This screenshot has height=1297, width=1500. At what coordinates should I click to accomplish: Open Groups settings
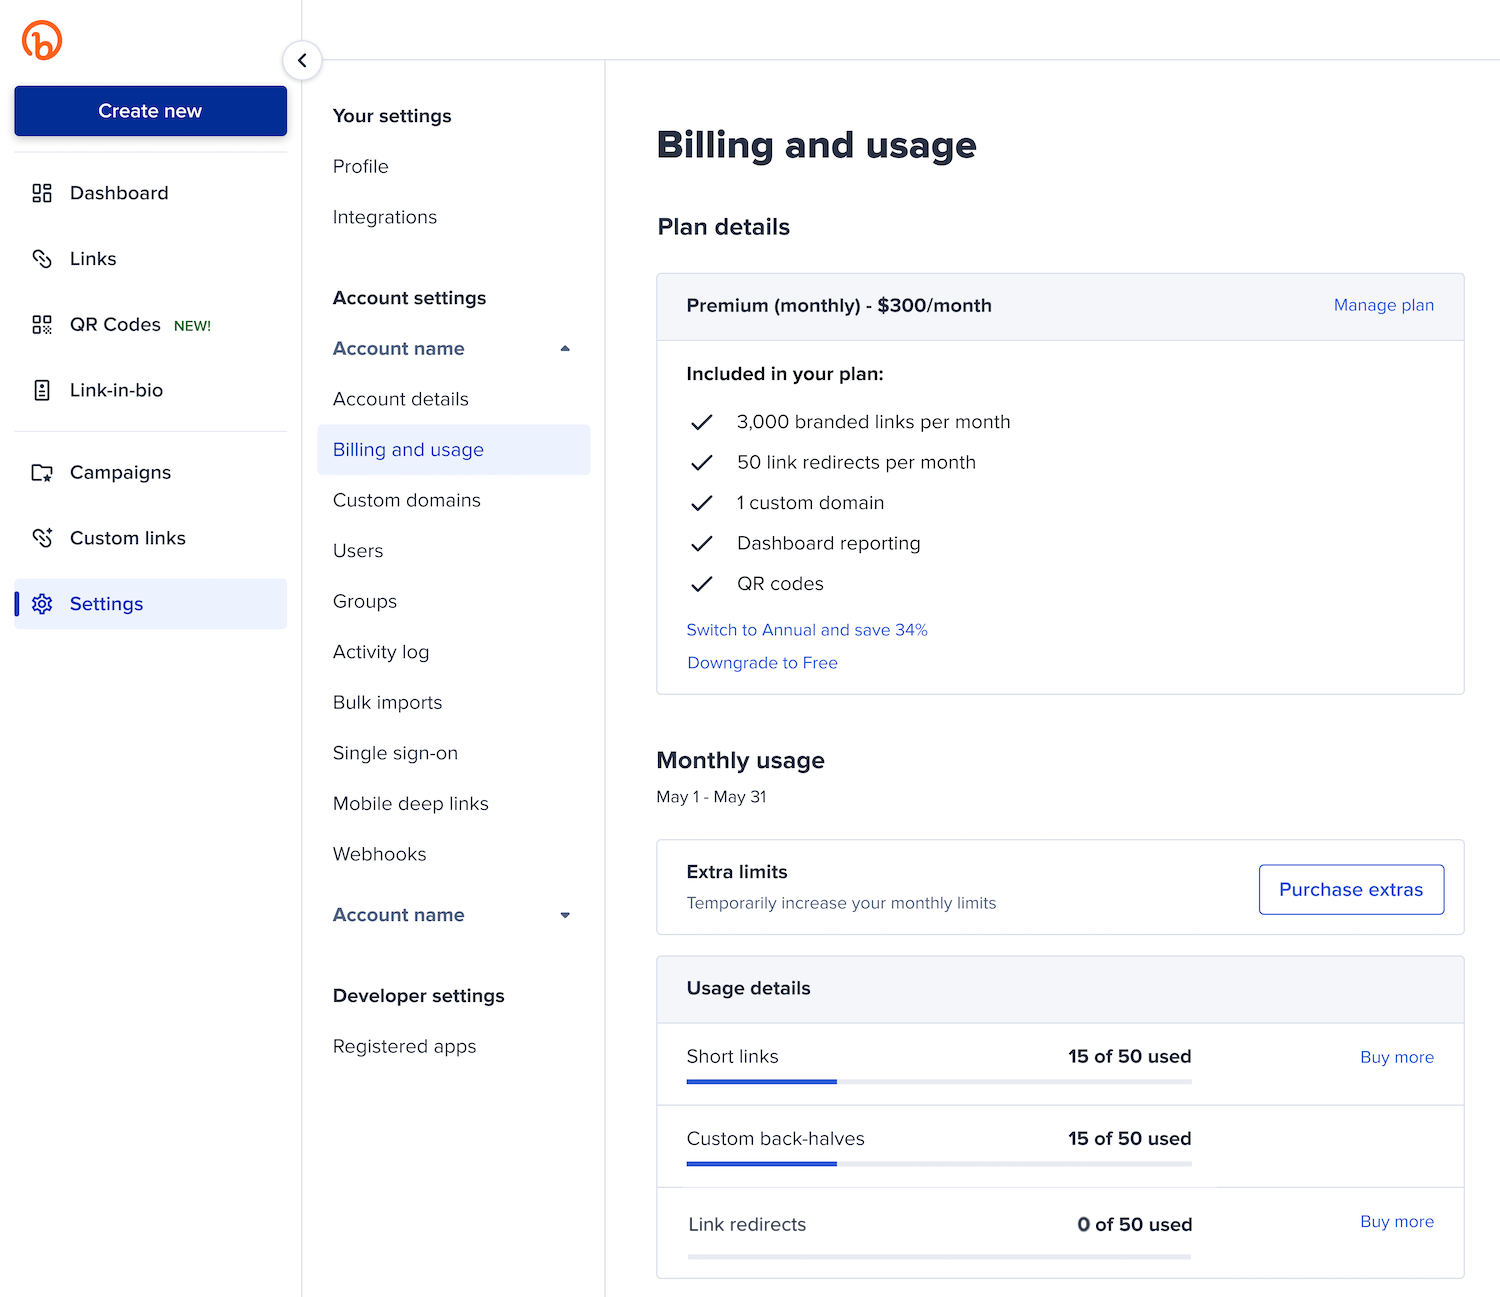point(365,601)
